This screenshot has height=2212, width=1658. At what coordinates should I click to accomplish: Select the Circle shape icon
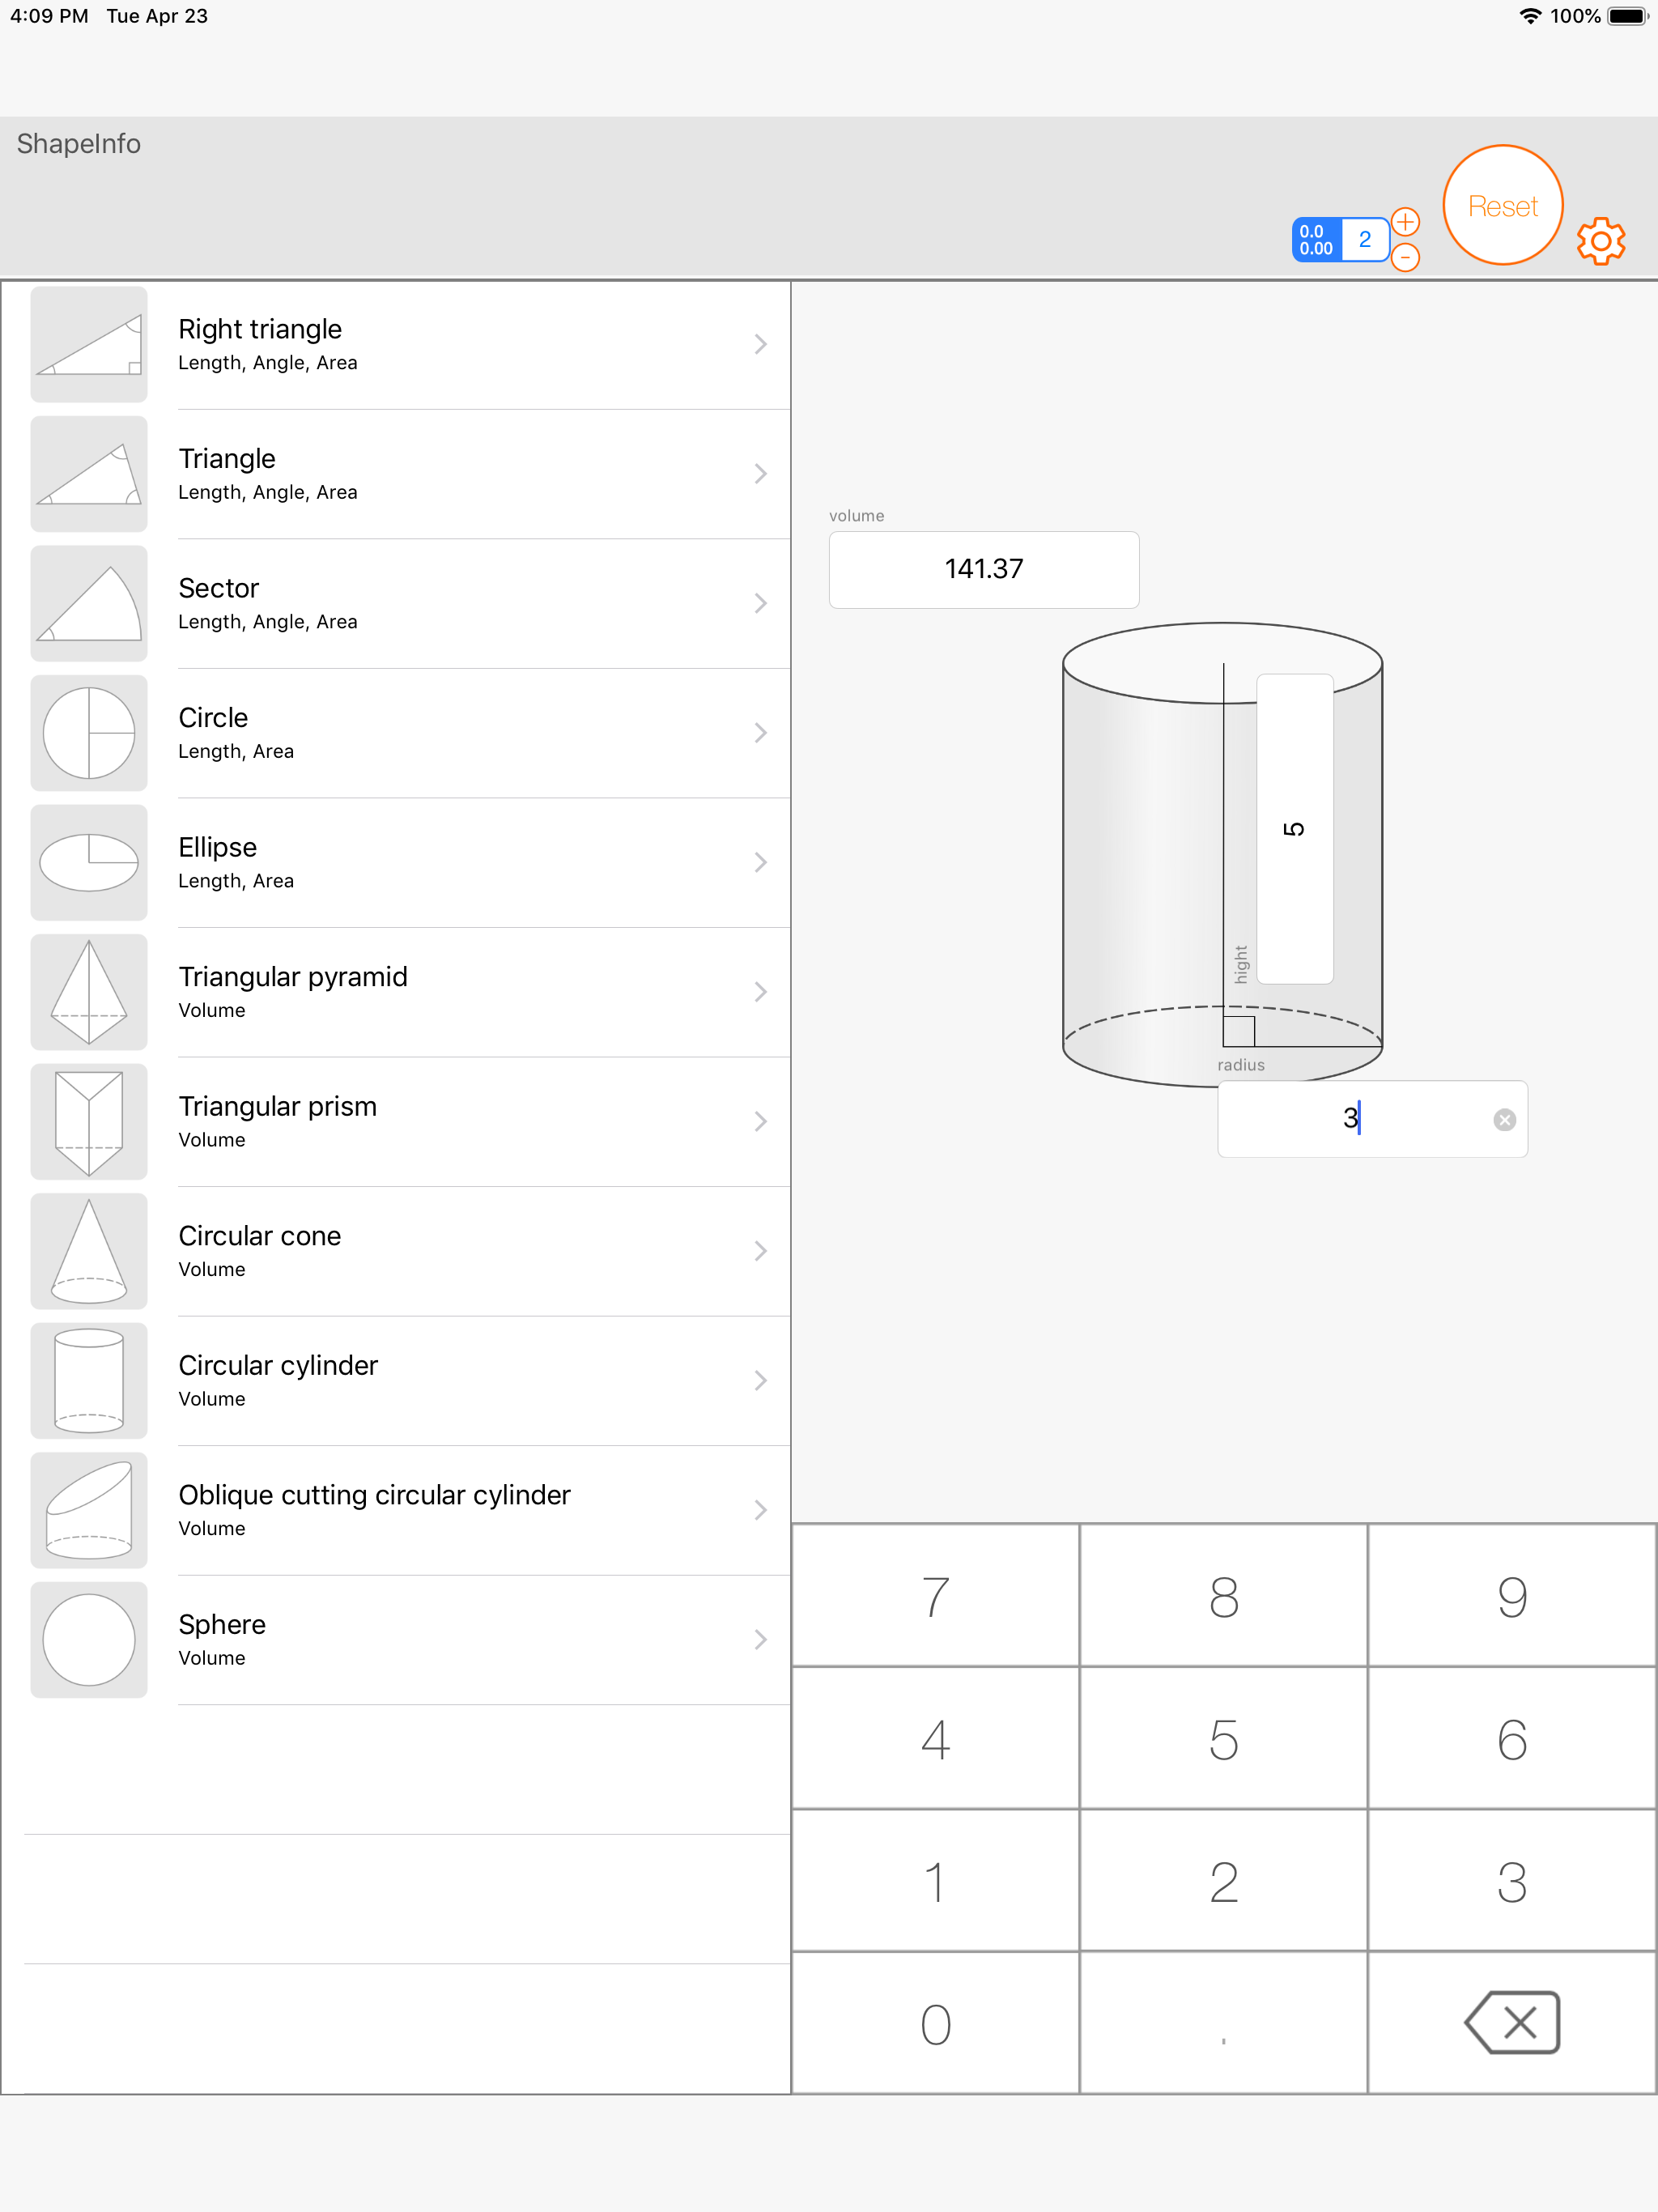click(89, 733)
